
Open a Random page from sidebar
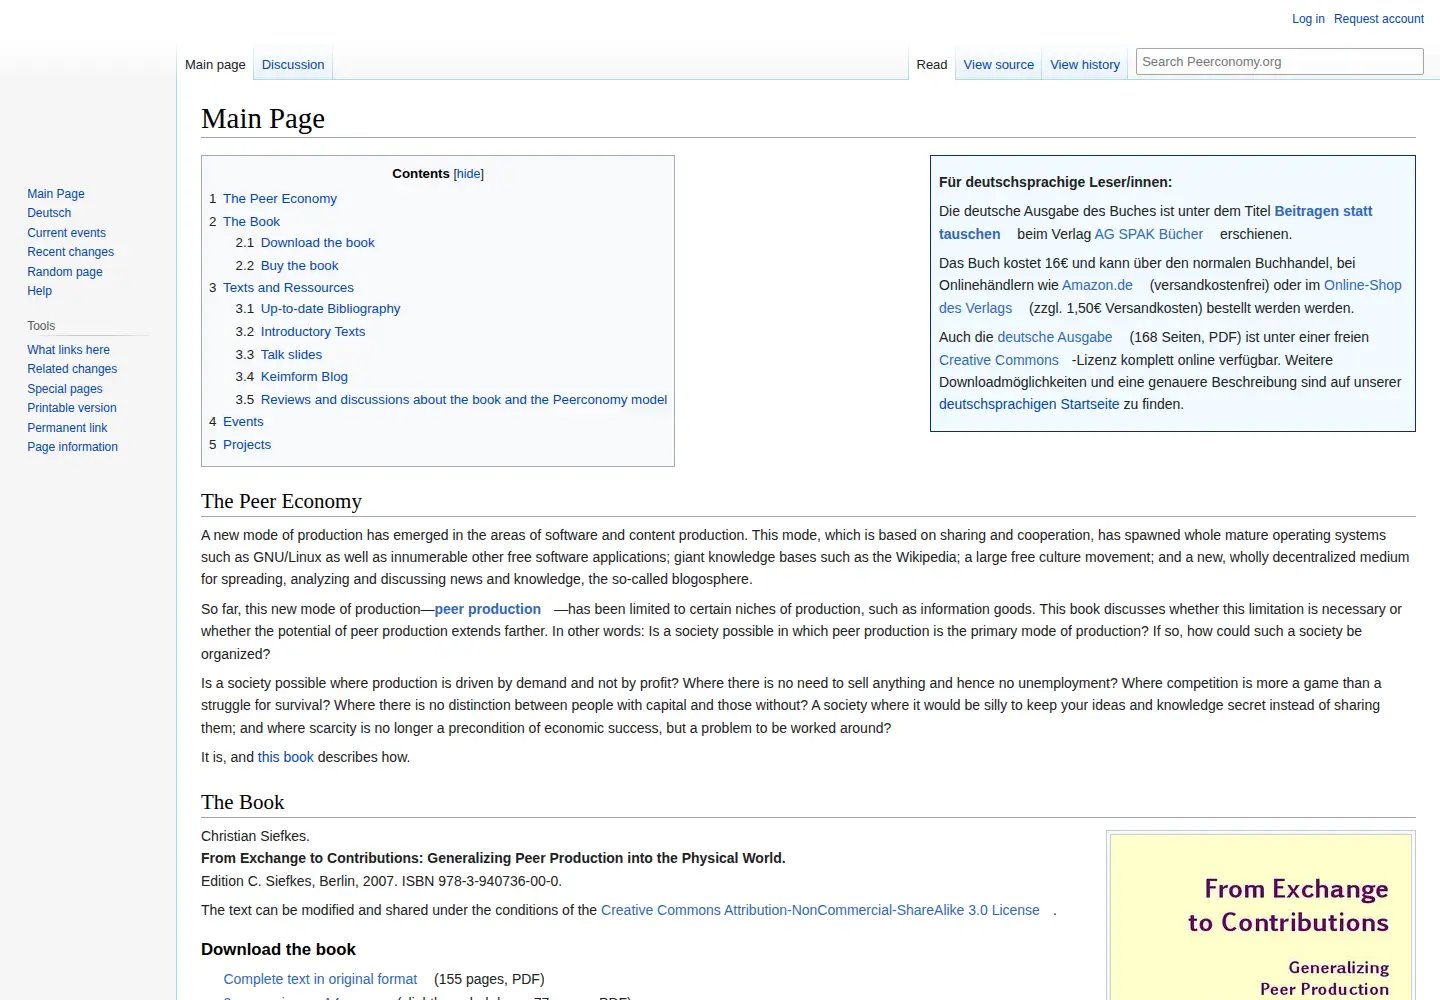coord(65,272)
